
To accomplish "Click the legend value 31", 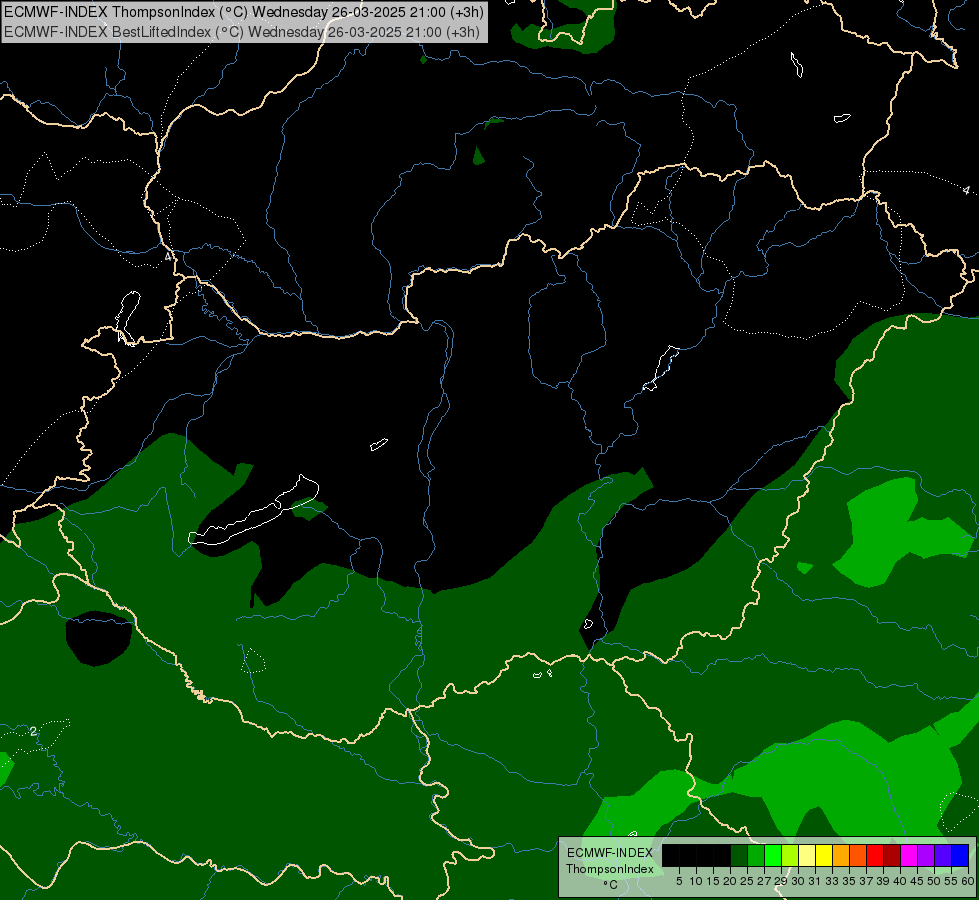I will click(x=815, y=881).
